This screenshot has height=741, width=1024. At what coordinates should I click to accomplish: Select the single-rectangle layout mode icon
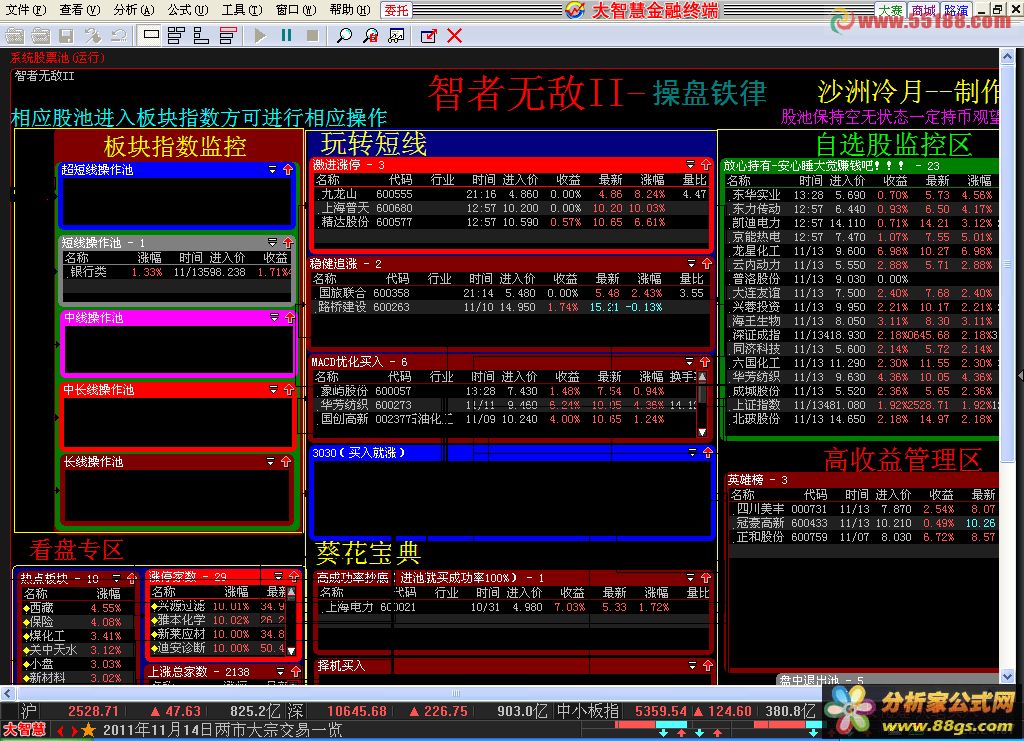pyautogui.click(x=152, y=35)
